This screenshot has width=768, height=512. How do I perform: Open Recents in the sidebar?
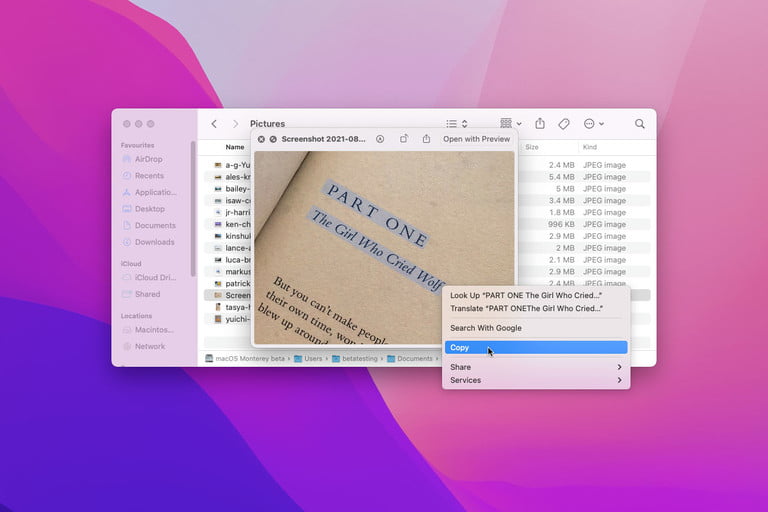(149, 176)
